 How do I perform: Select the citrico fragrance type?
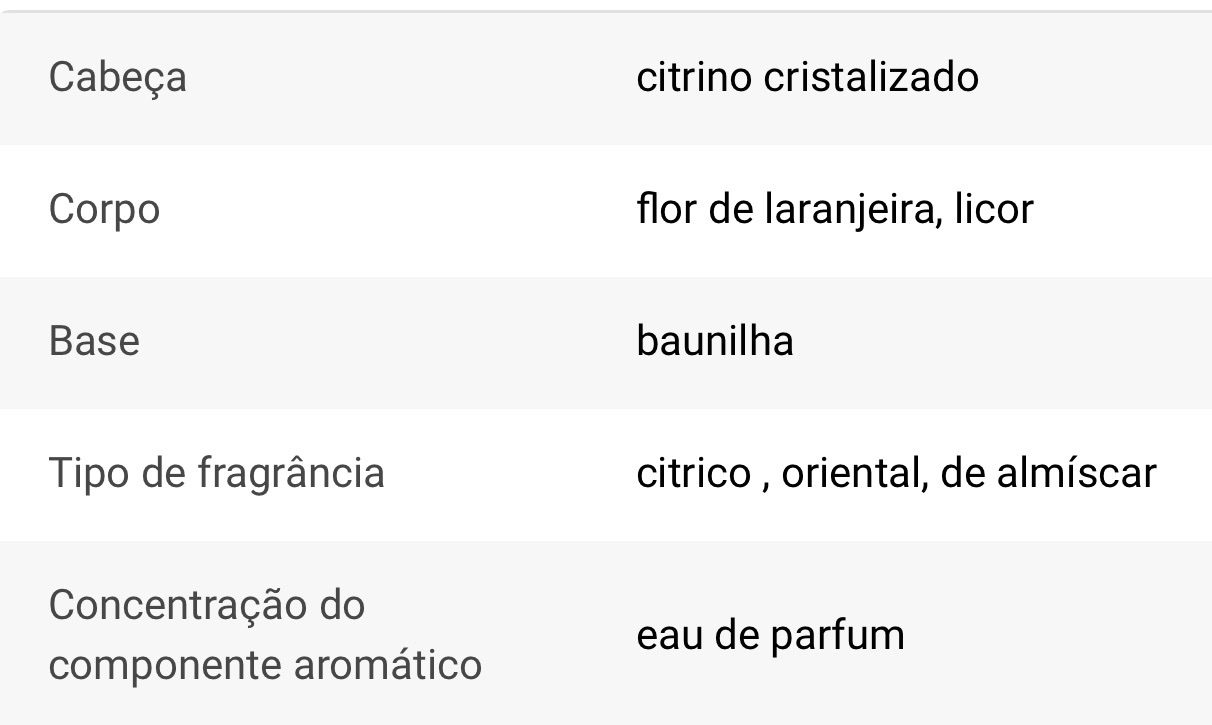pos(693,473)
